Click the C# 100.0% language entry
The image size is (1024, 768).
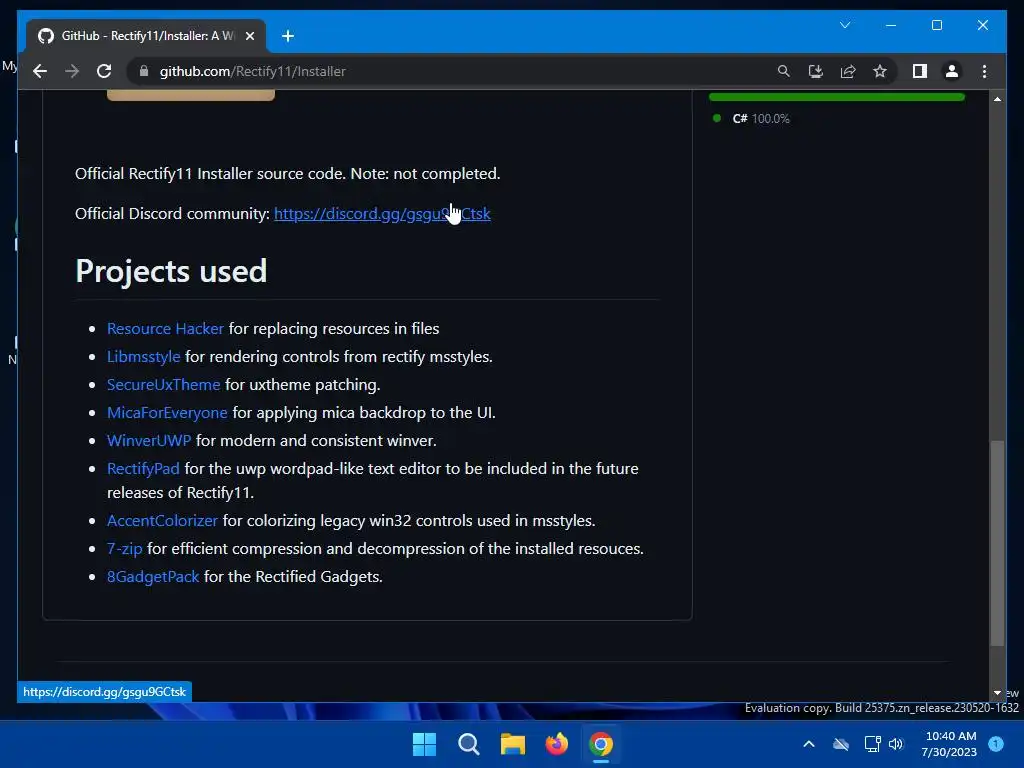(752, 118)
